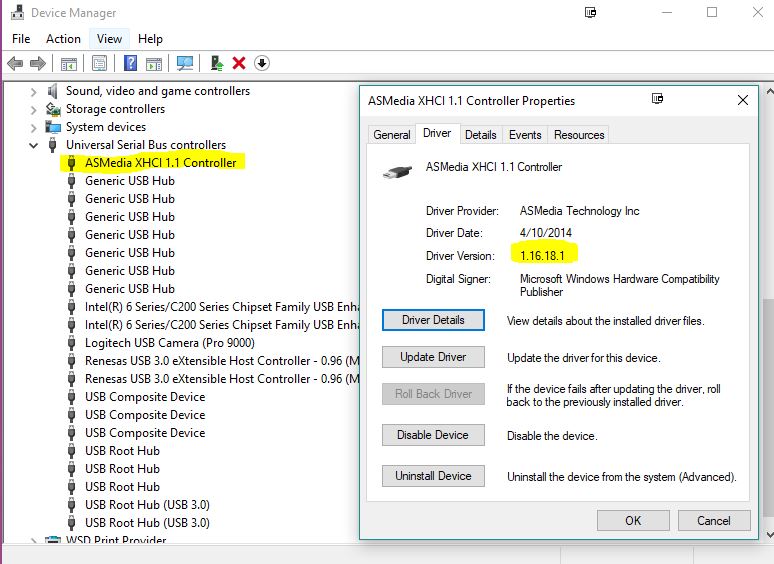774x564 pixels.
Task: Collapse Universal Serial Bus controllers node
Action: point(33,146)
